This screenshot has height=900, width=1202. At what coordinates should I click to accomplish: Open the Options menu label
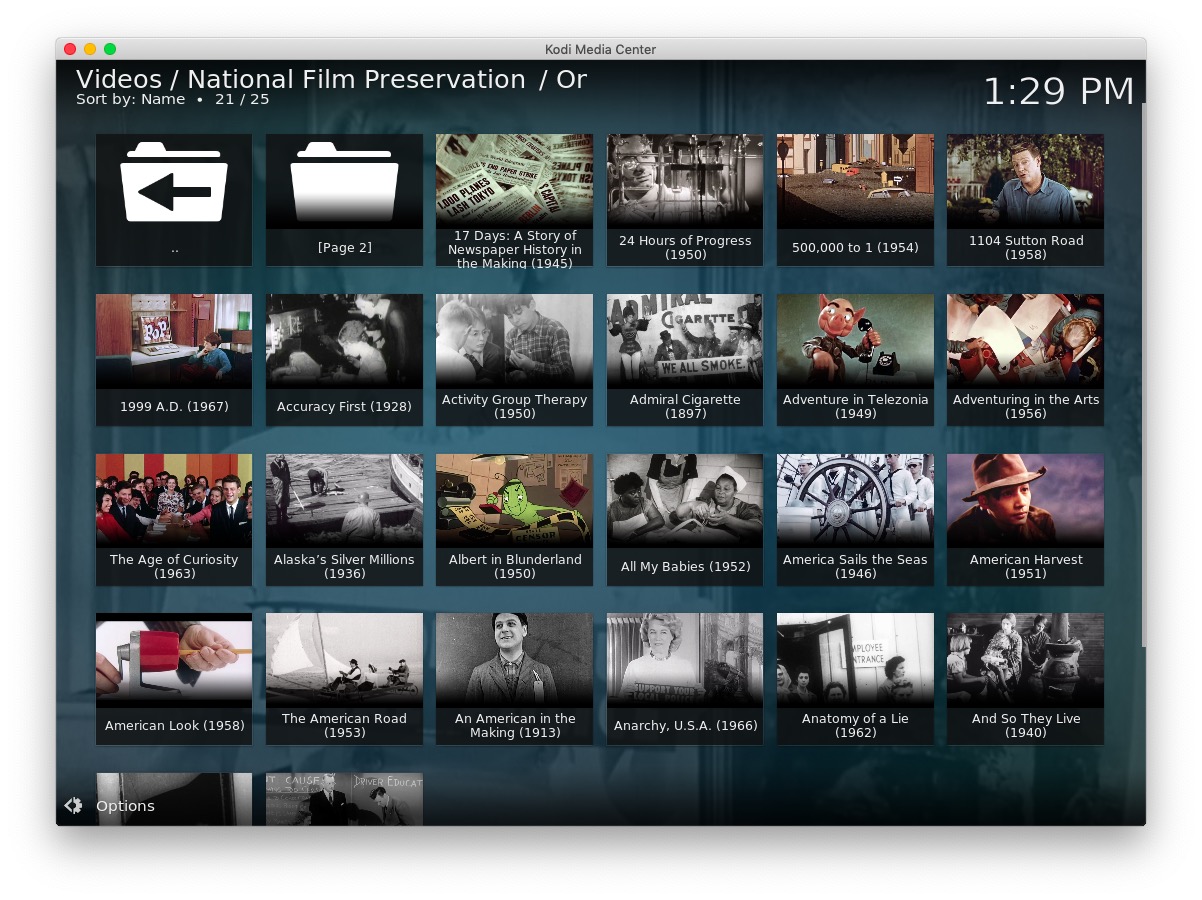(x=125, y=806)
